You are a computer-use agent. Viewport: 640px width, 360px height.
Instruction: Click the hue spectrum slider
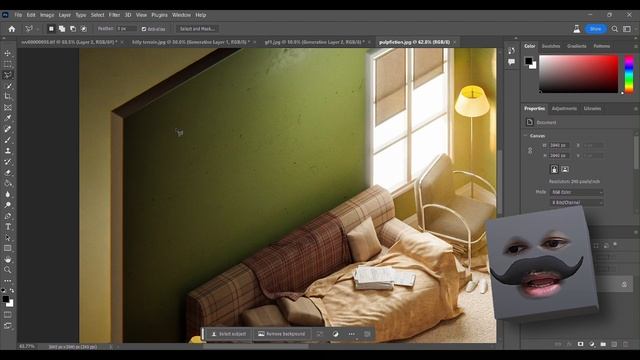pos(629,74)
